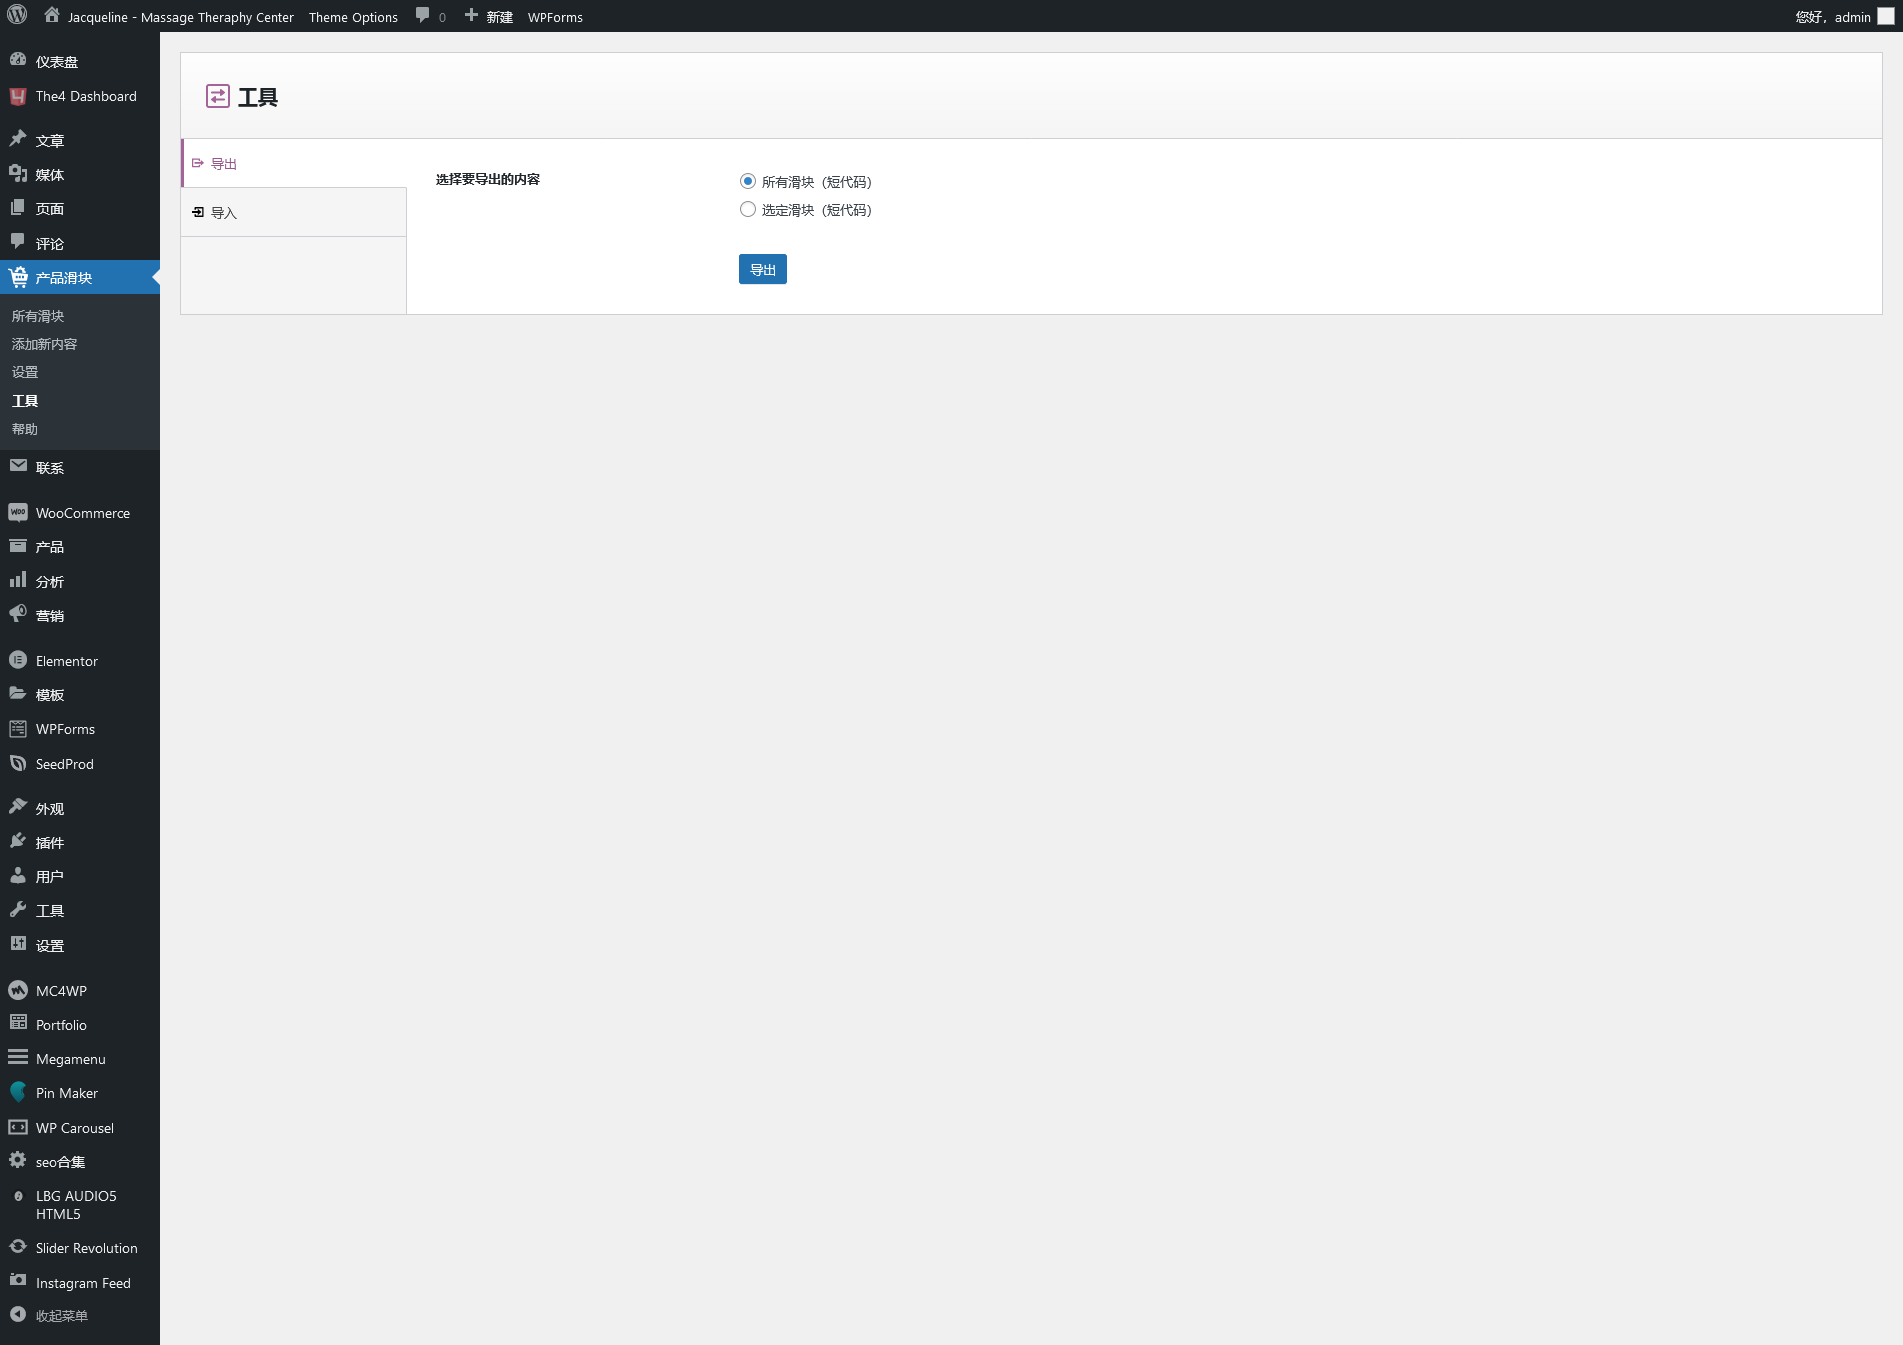Open 所有滑块 submenu item
Image resolution: width=1903 pixels, height=1345 pixels.
[x=38, y=316]
